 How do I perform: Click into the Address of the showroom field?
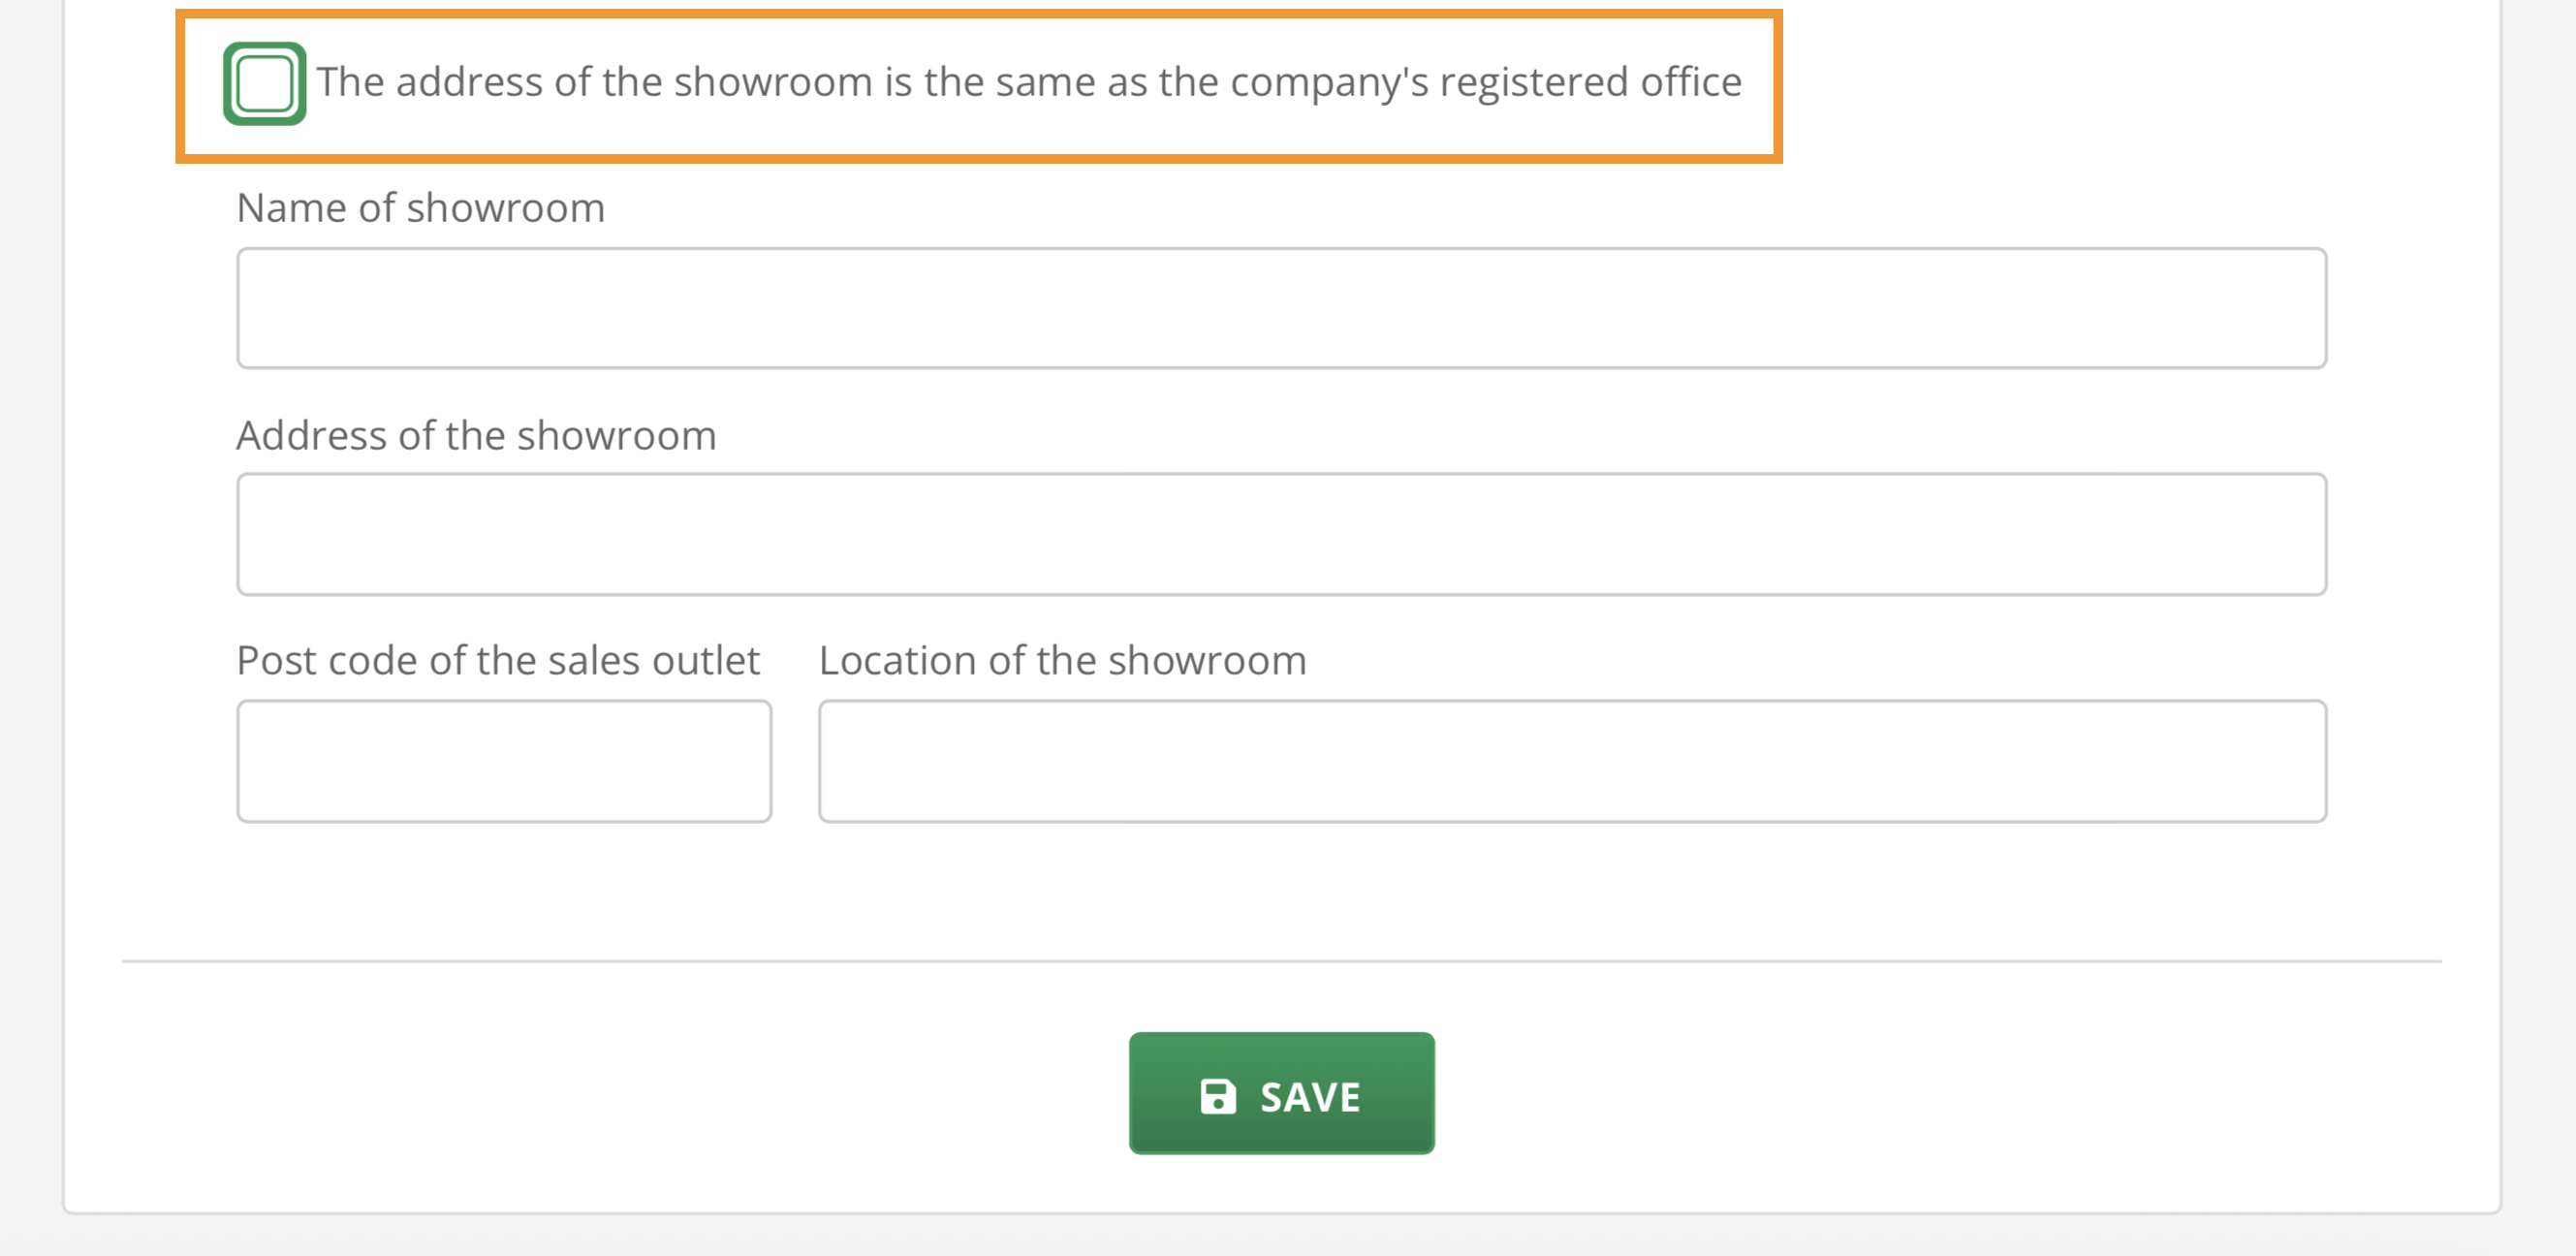[x=1281, y=535]
